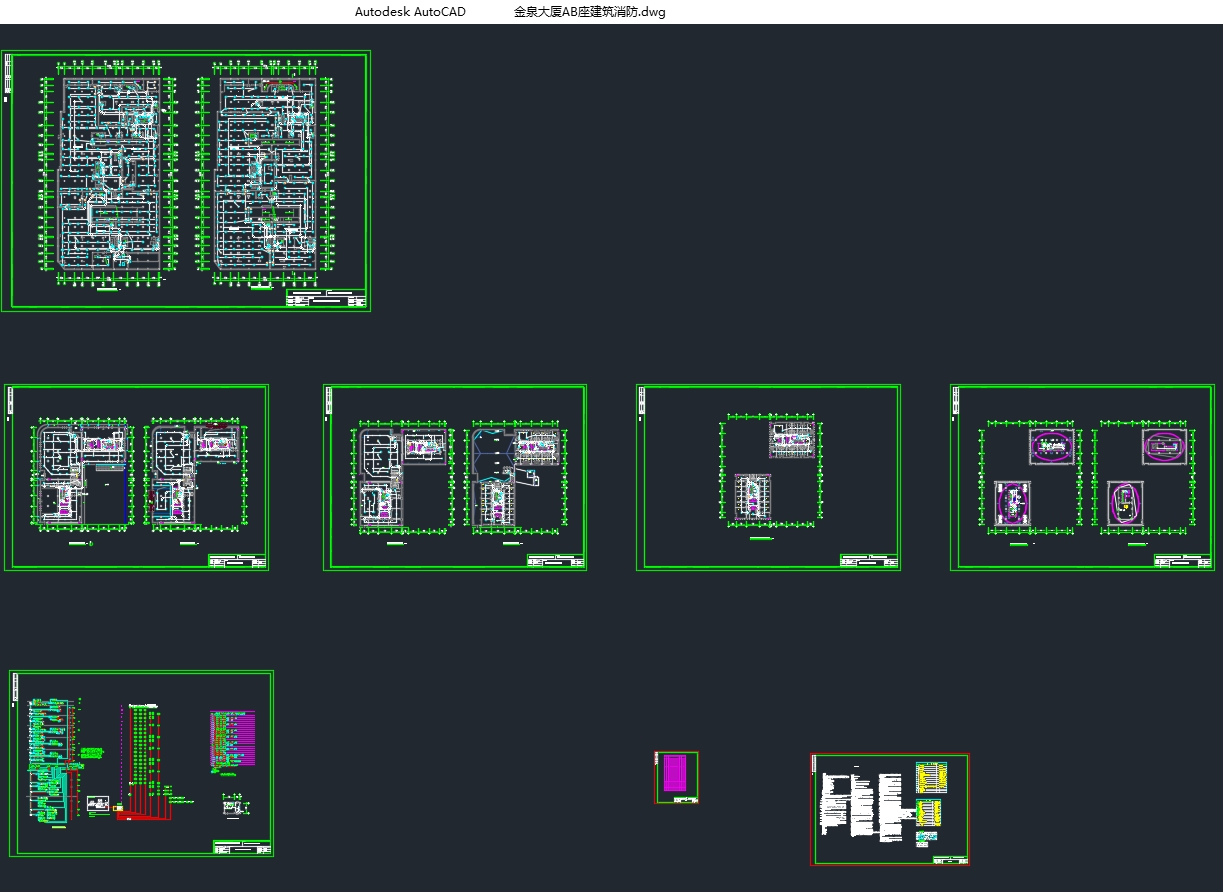Click the left floor plan in the large top-left sheet
The height and width of the screenshot is (892, 1223).
(x=109, y=175)
